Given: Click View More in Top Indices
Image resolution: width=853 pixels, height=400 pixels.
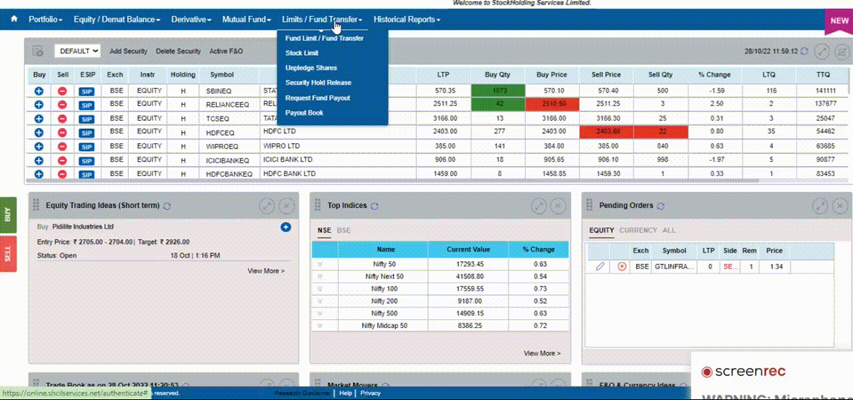Looking at the screenshot, I should pos(542,353).
